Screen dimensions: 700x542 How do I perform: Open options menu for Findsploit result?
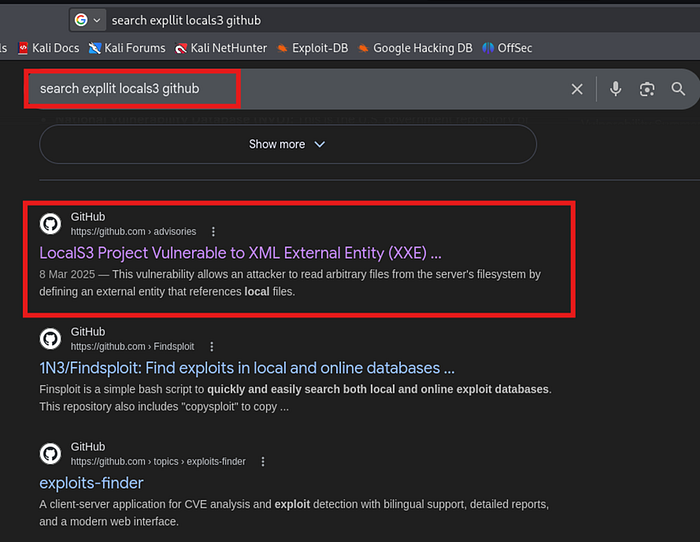(212, 346)
